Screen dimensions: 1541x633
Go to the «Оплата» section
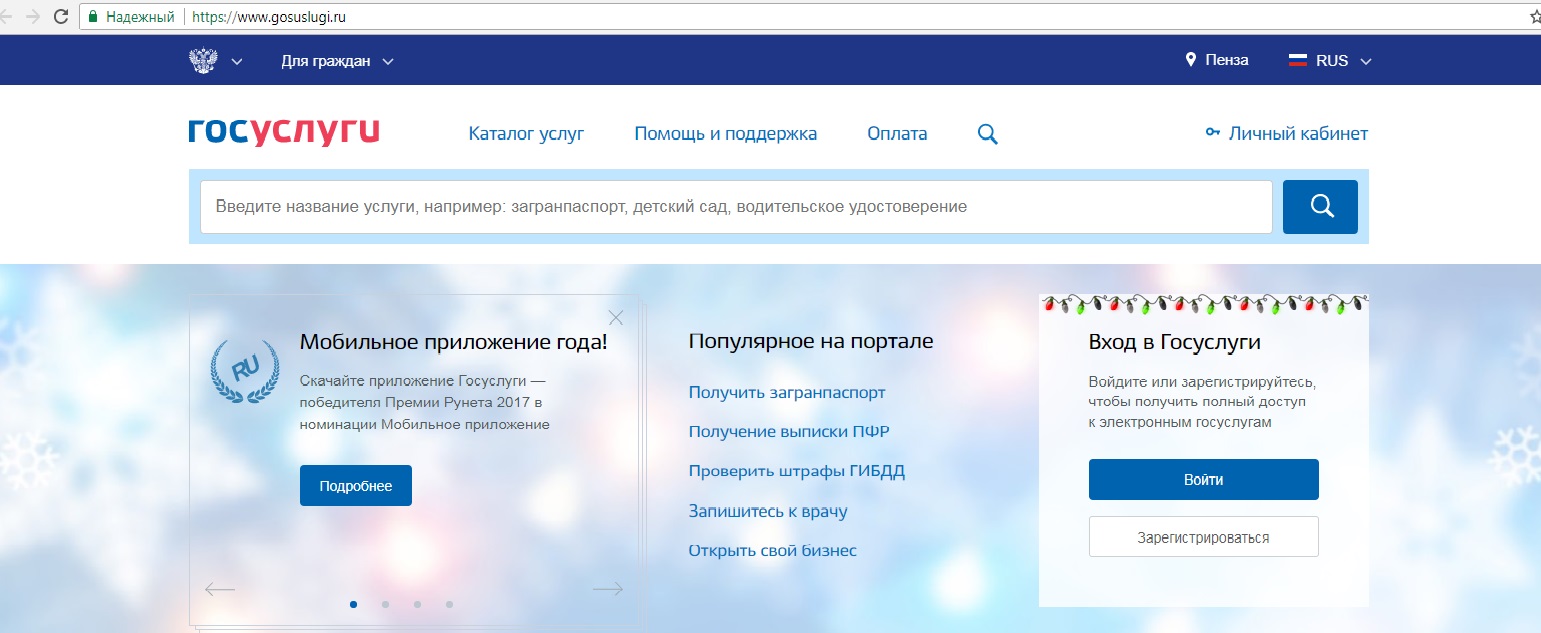pos(897,133)
